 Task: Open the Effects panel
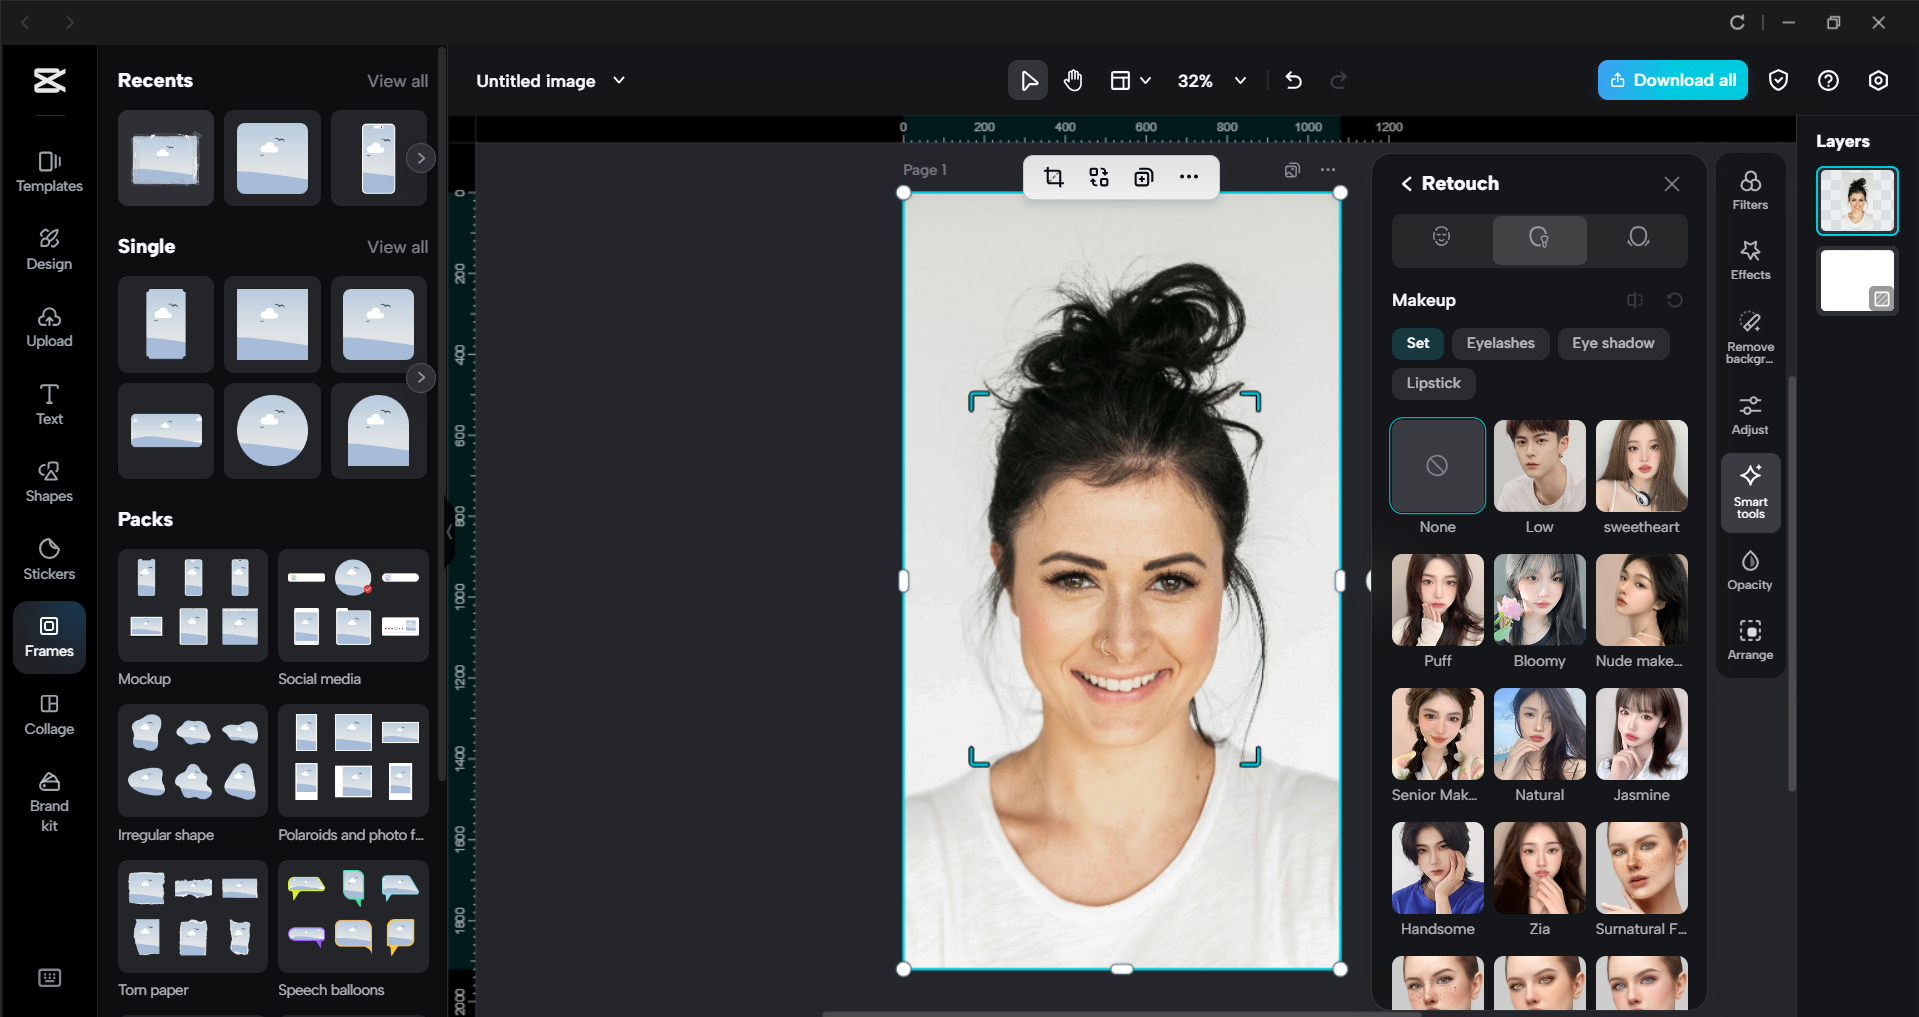coord(1749,260)
